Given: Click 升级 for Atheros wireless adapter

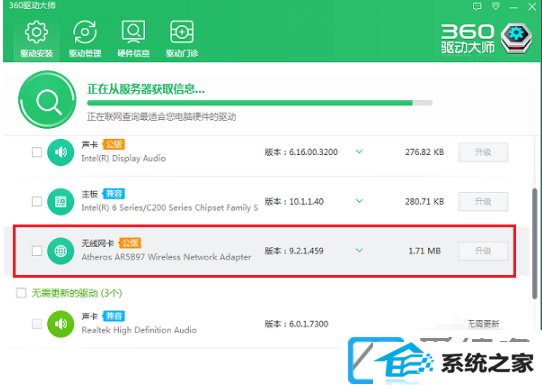Looking at the screenshot, I should [x=483, y=251].
